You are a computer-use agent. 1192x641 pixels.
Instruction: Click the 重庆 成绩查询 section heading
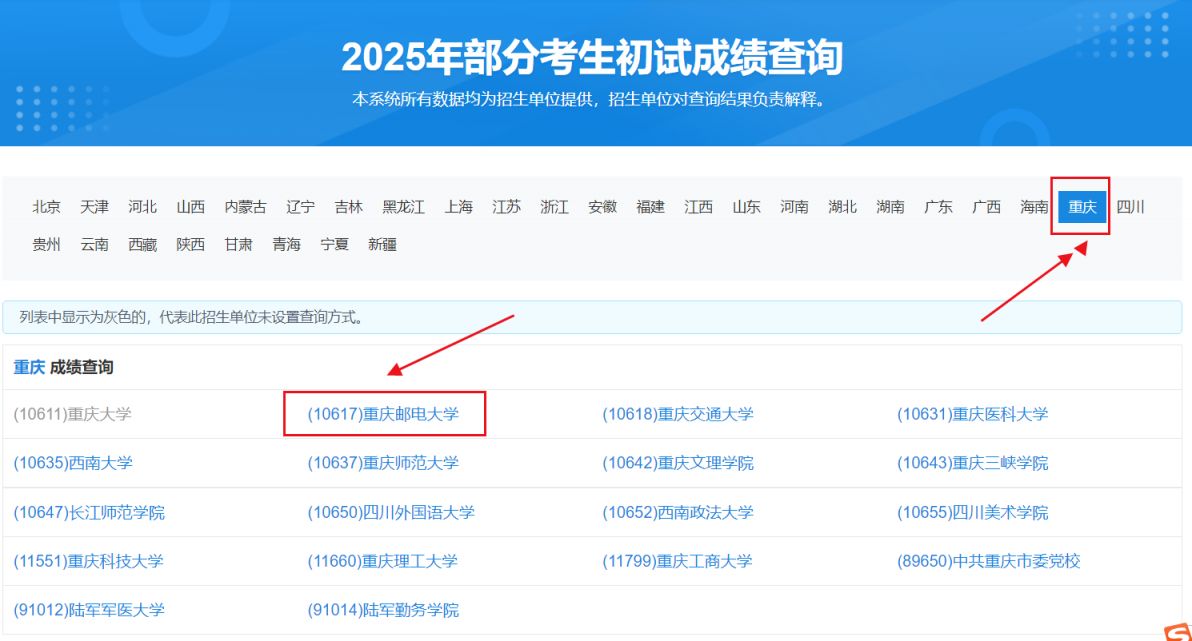click(x=63, y=367)
